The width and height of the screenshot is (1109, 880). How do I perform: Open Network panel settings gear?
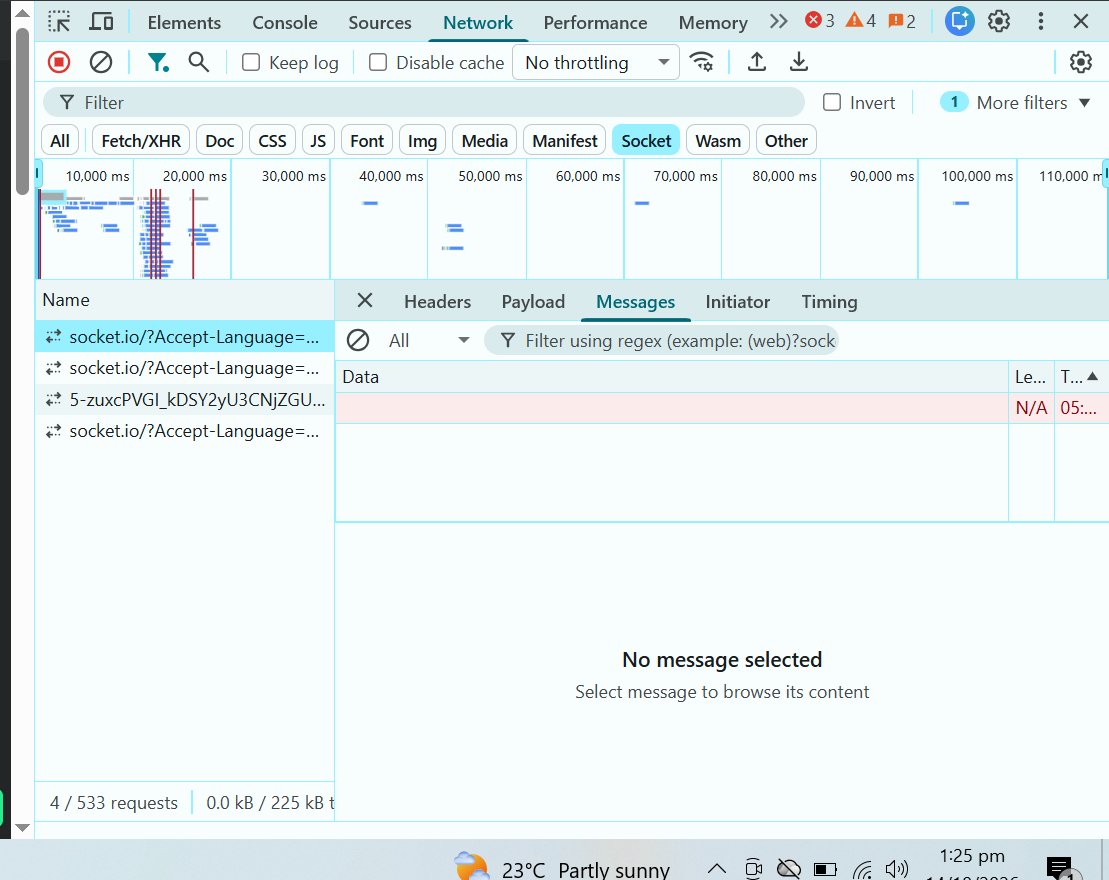[x=1081, y=62]
